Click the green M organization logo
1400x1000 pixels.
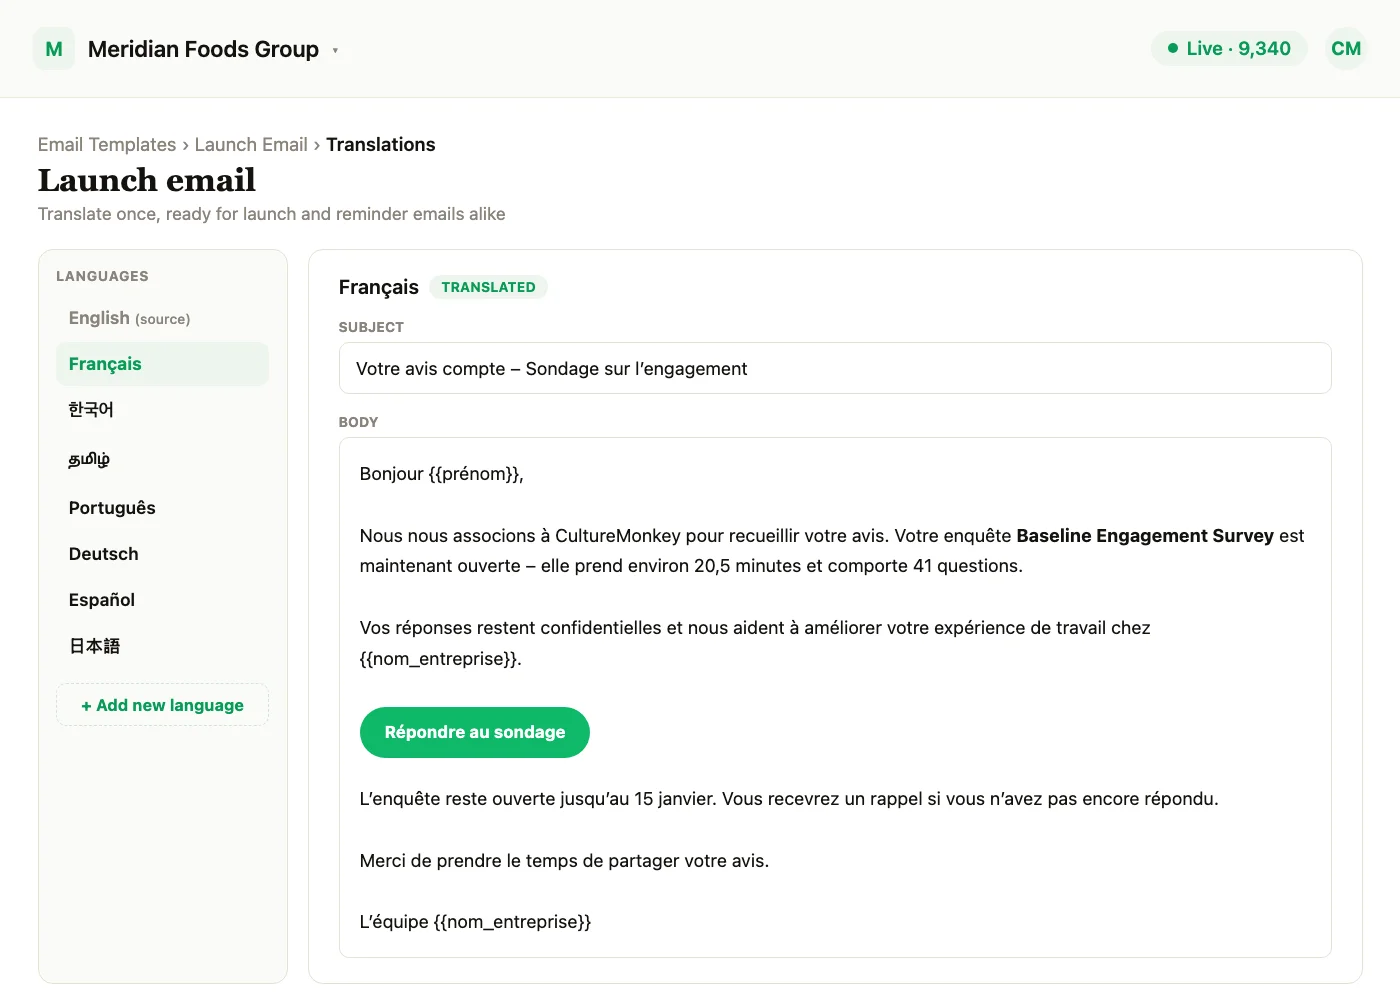tap(54, 49)
